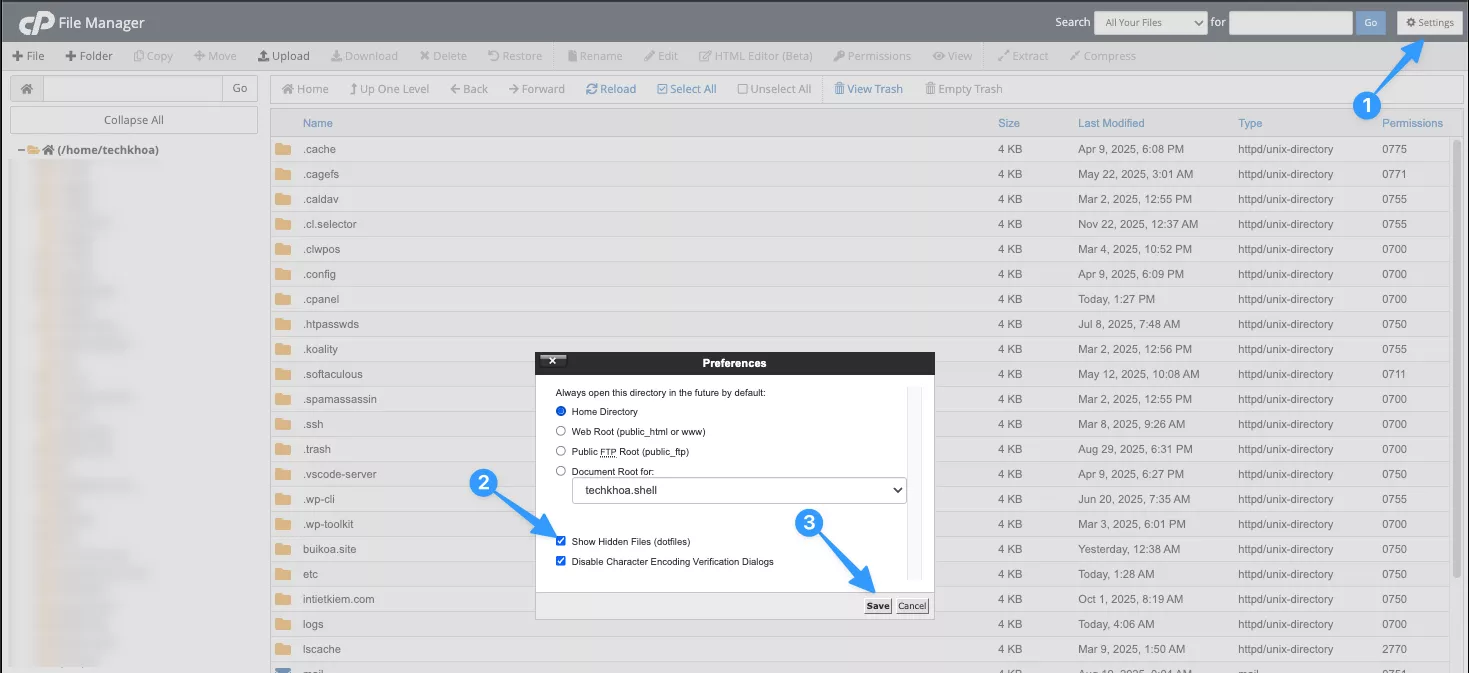
Task: Click inside the search input field
Action: click(1290, 22)
